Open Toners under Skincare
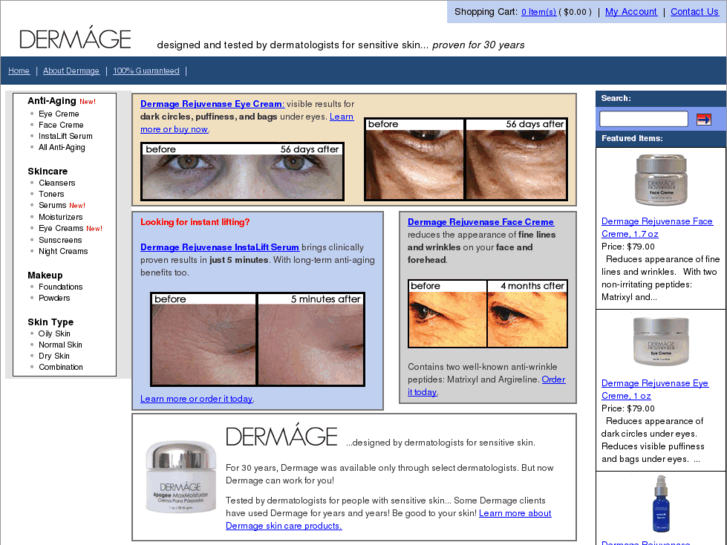This screenshot has width=727, height=545. (x=51, y=194)
